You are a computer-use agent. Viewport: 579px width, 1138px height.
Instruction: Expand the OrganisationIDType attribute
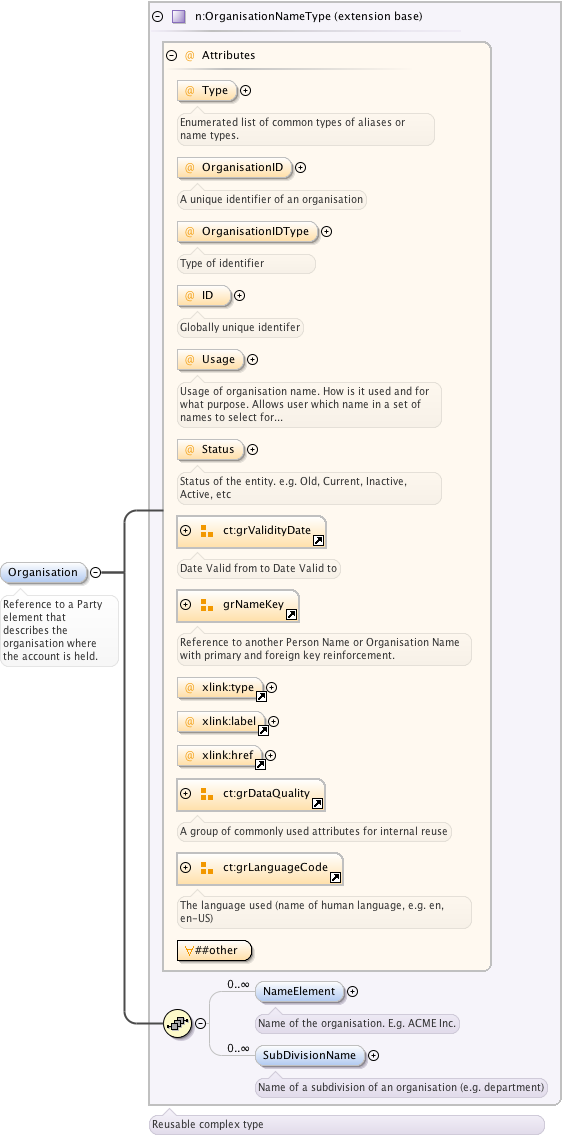pyautogui.click(x=327, y=232)
